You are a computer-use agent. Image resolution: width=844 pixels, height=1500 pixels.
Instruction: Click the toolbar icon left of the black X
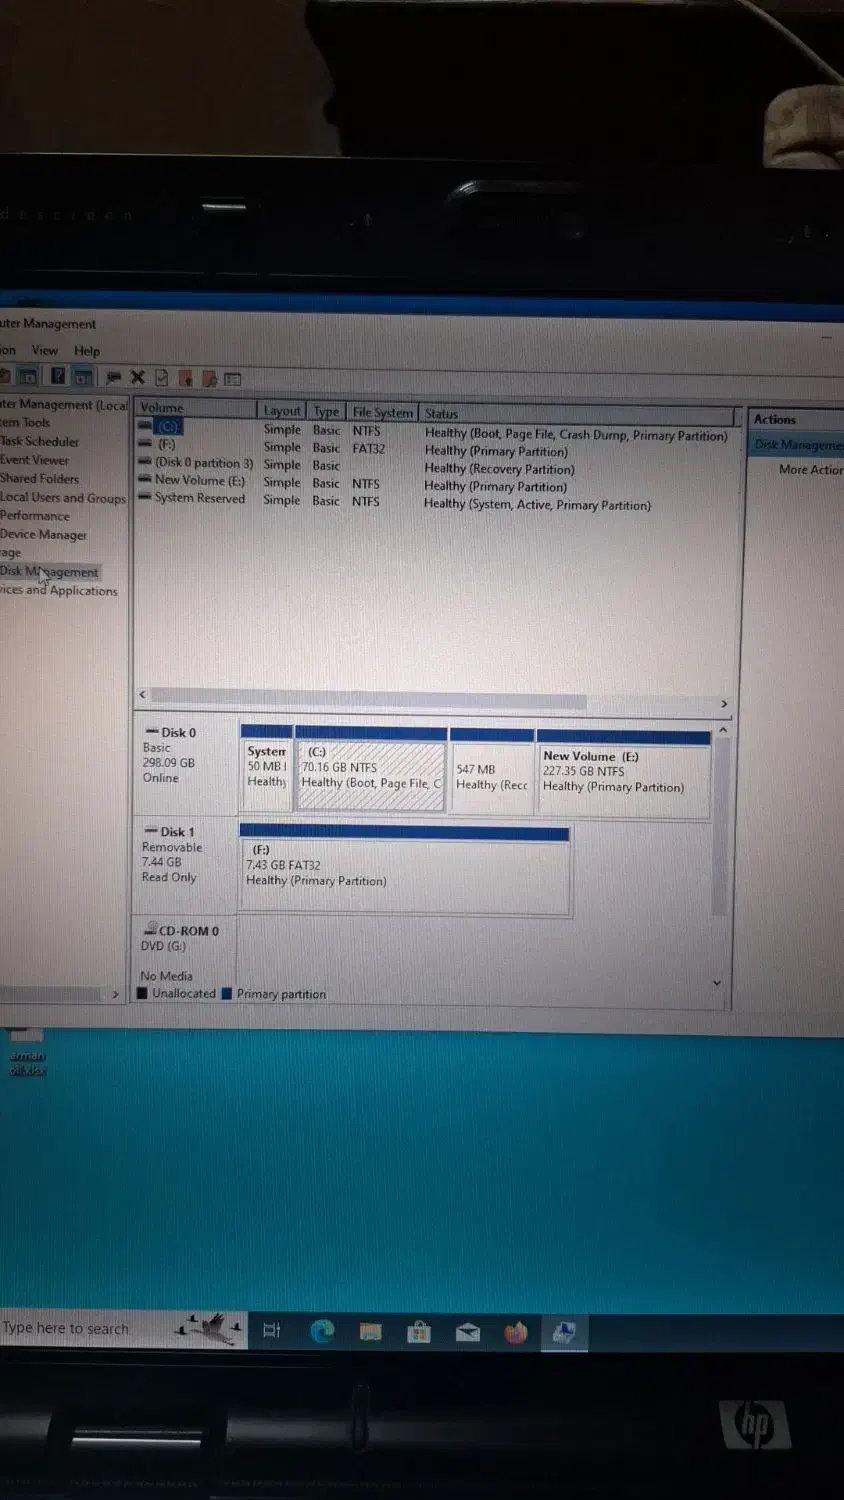coord(113,377)
